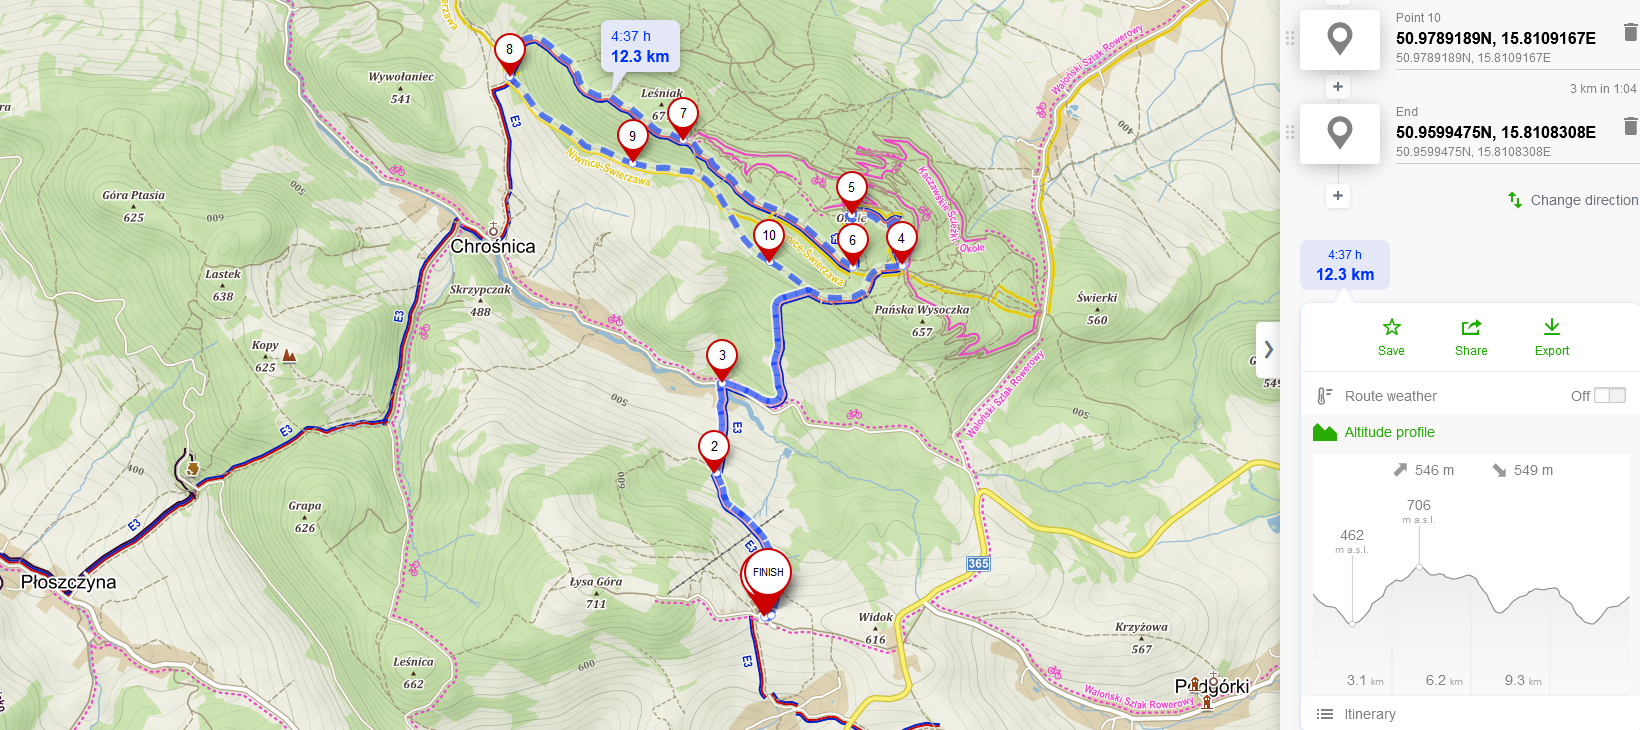Click the End location pin icon

[1340, 134]
